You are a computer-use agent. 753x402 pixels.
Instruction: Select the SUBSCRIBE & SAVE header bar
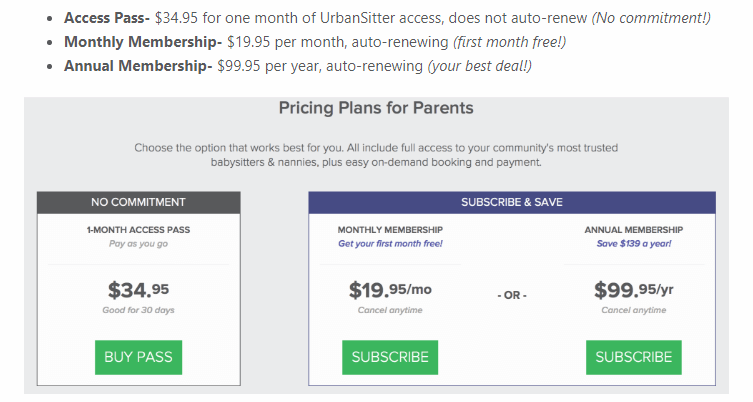coord(512,203)
